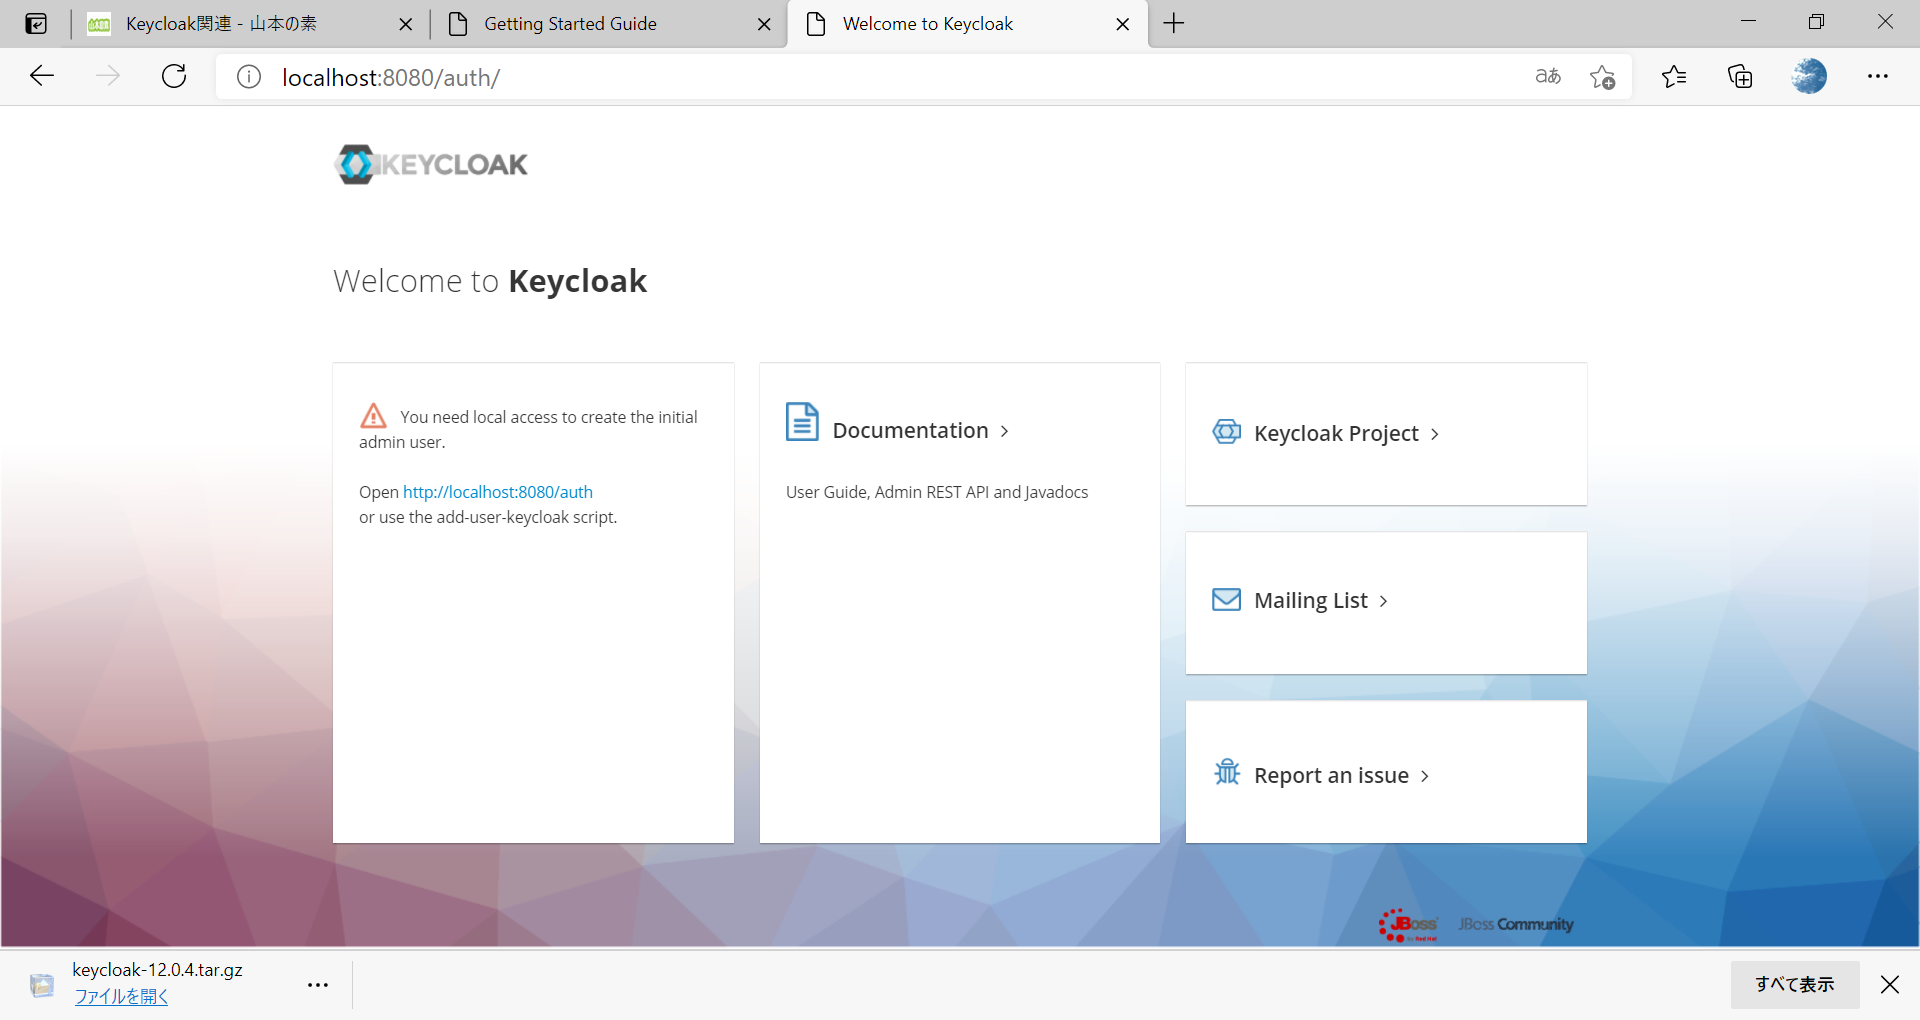Click the keycloak-12.0.4.tar.gz file name
Viewport: 1920px width, 1020px height.
coord(157,970)
